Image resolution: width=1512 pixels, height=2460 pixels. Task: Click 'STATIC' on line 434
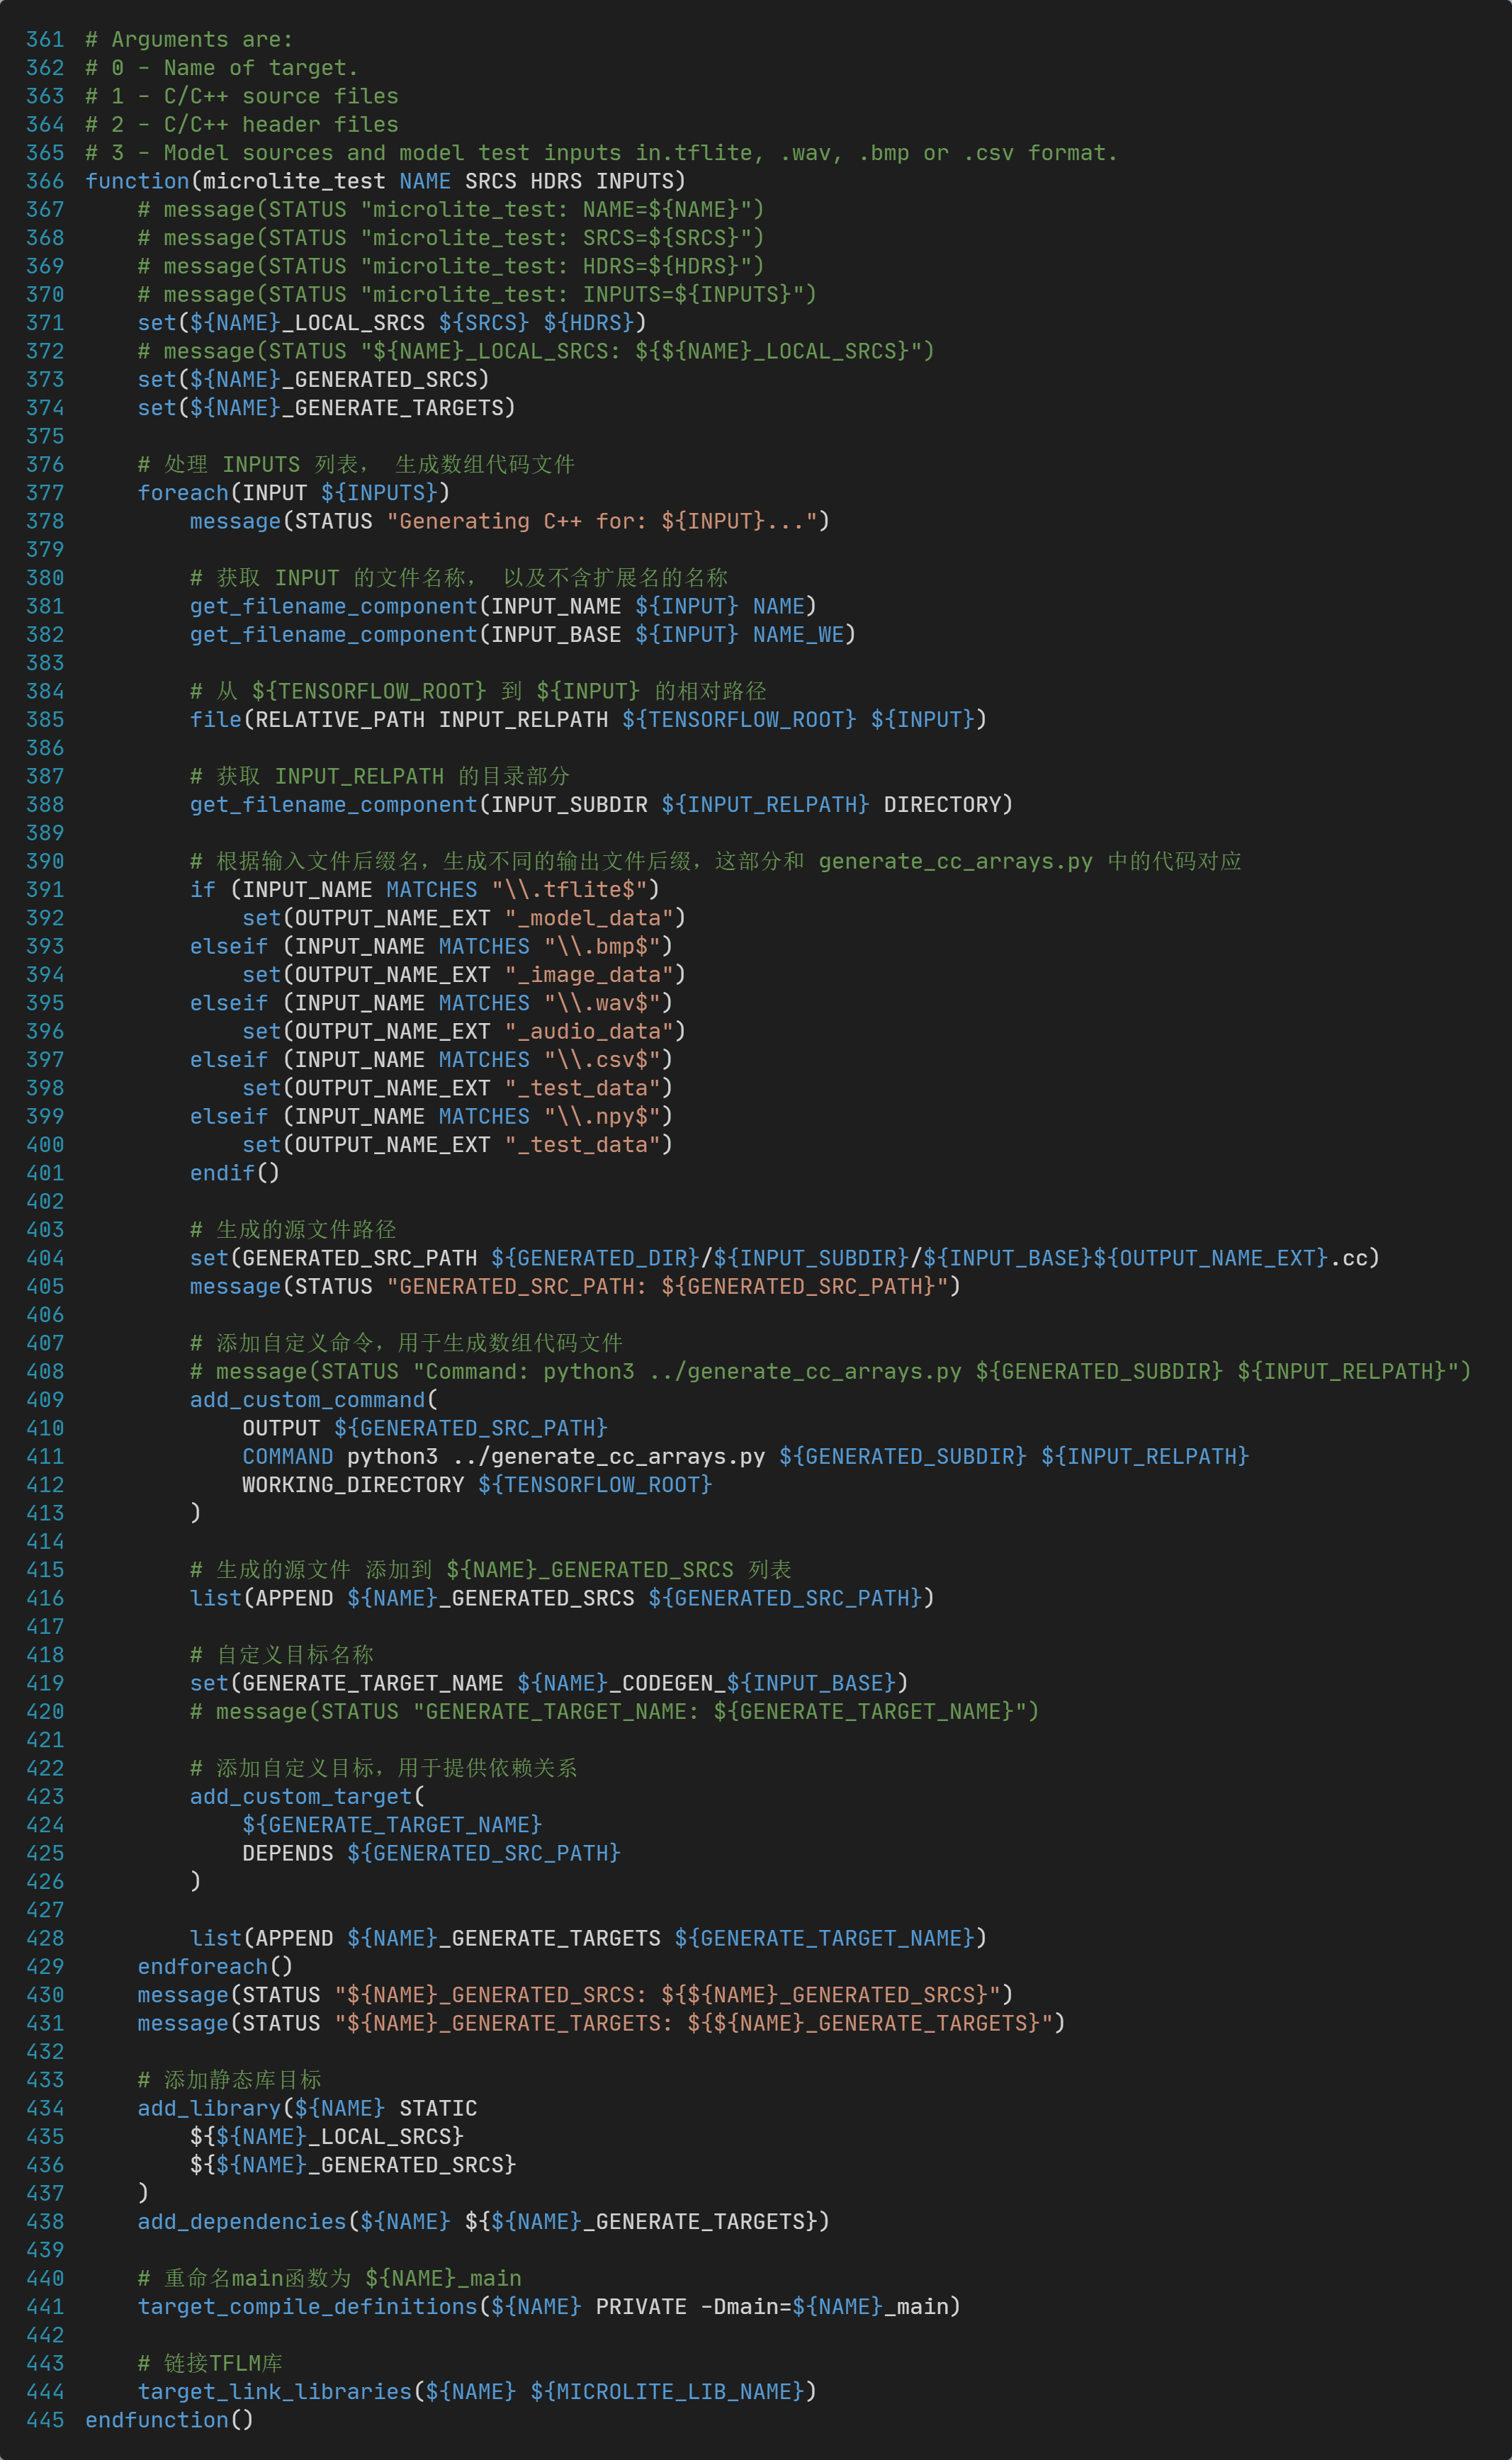(x=438, y=2108)
